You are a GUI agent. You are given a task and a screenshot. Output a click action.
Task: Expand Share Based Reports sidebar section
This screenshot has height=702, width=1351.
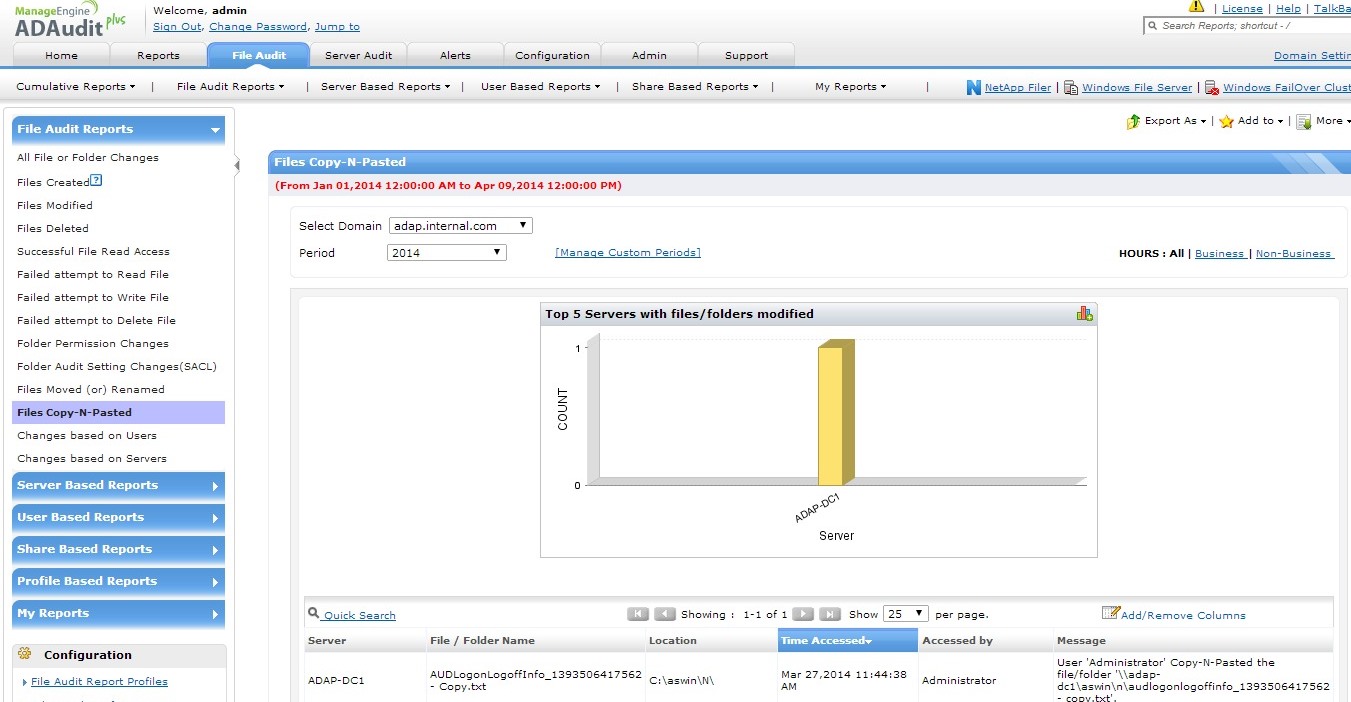point(118,550)
